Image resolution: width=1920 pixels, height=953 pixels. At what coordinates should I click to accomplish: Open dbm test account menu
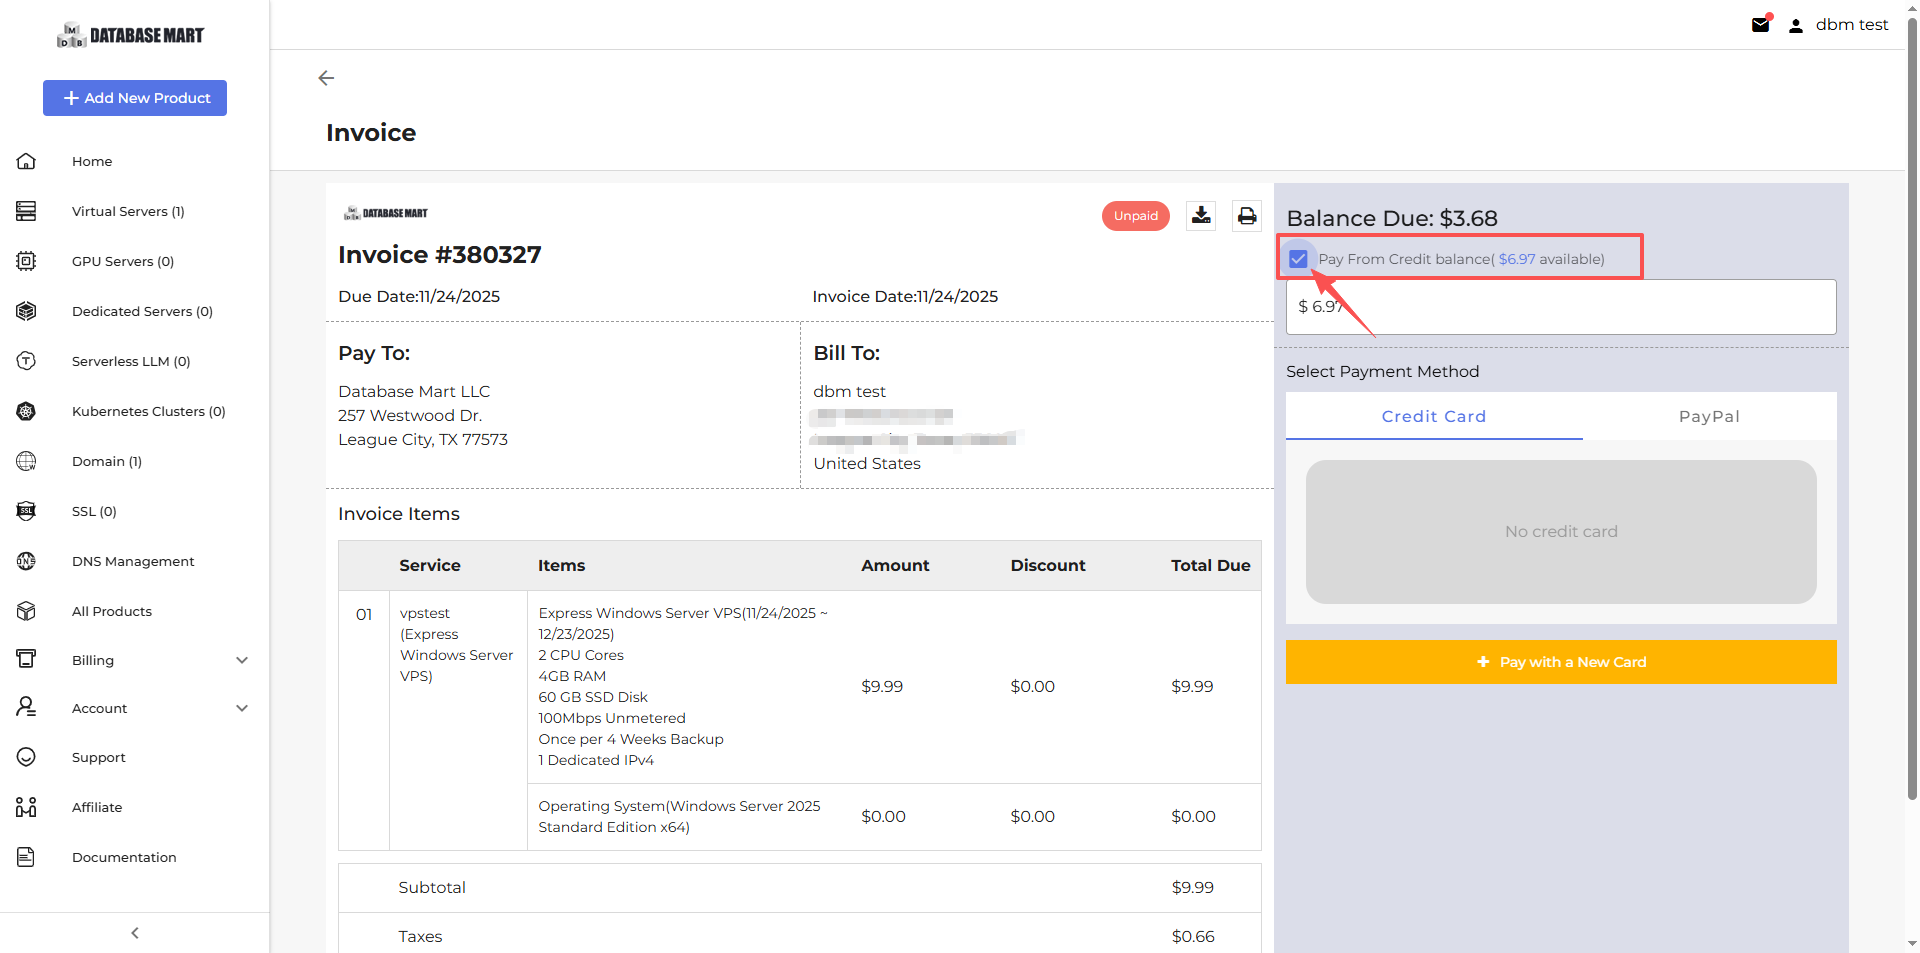pos(1852,25)
